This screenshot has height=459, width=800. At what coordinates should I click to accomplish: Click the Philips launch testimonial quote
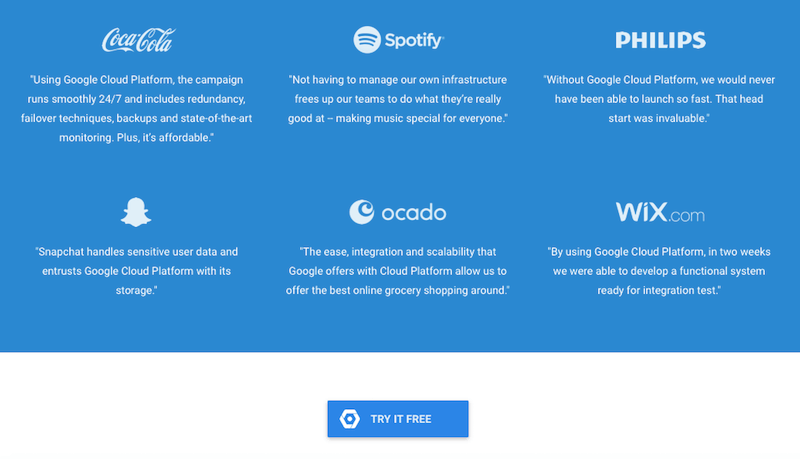660,98
